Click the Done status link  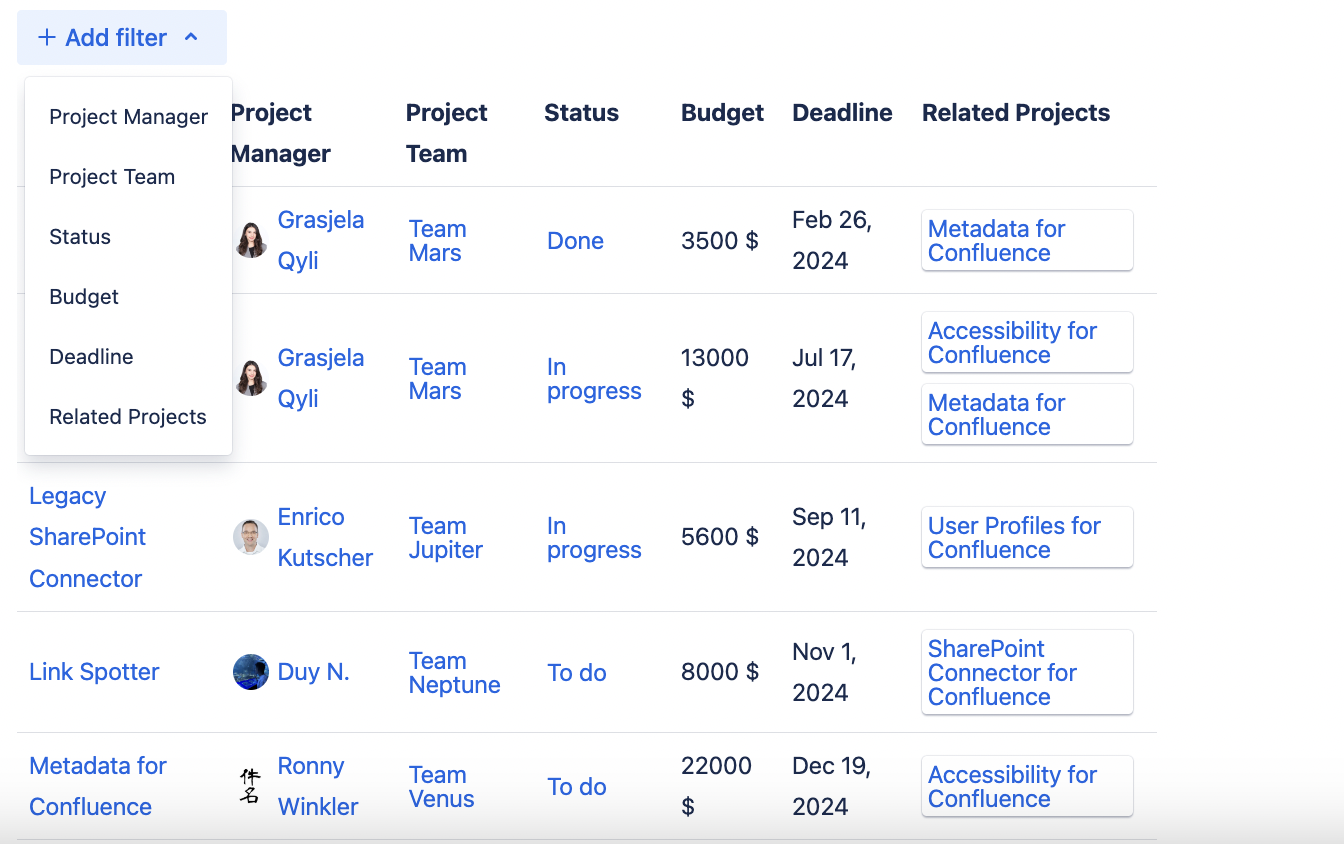coord(575,241)
